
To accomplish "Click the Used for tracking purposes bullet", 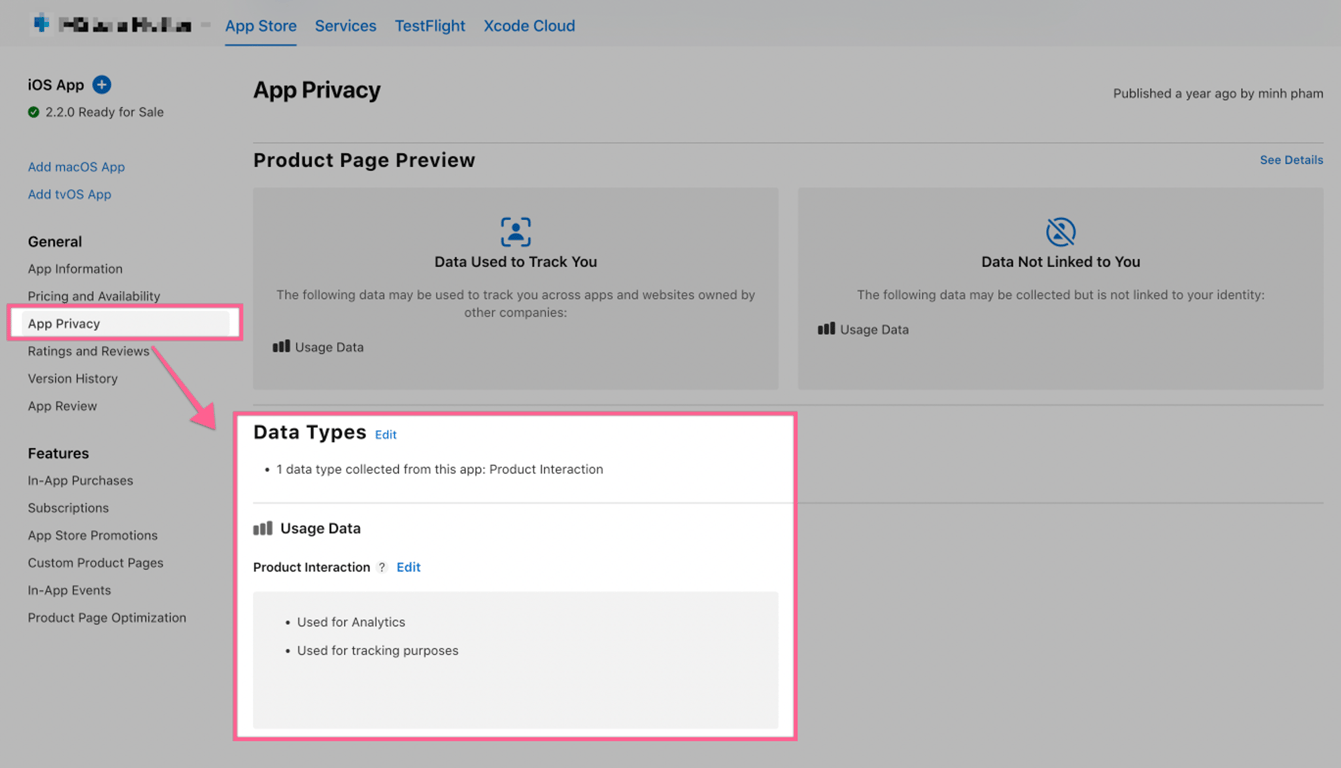I will (x=378, y=650).
